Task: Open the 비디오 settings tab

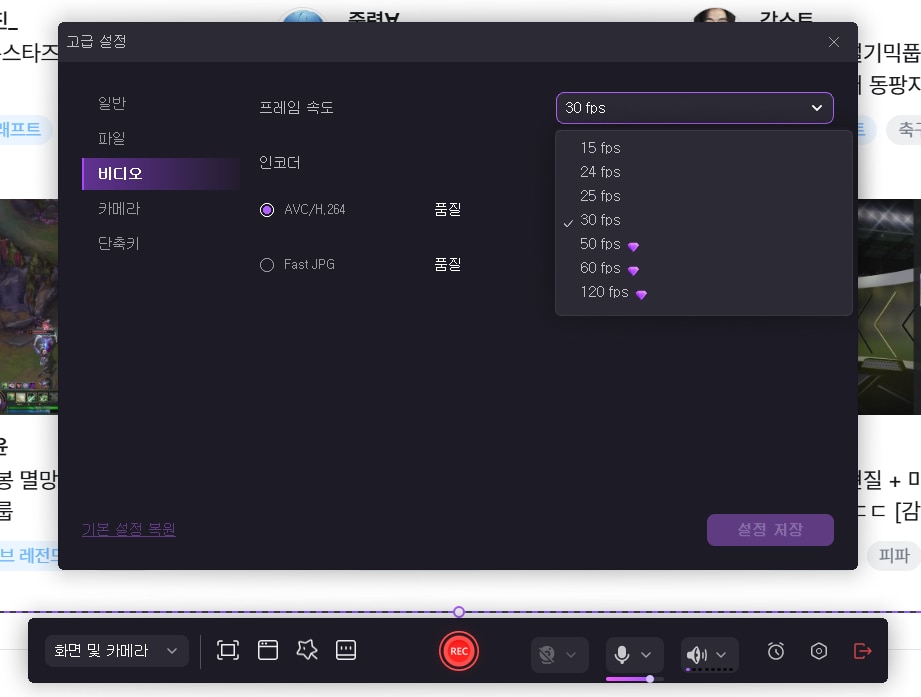Action: [x=161, y=174]
